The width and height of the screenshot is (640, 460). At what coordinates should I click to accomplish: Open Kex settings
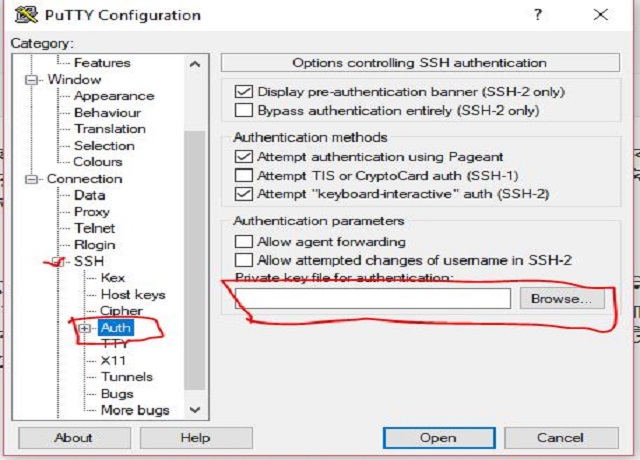tap(113, 278)
